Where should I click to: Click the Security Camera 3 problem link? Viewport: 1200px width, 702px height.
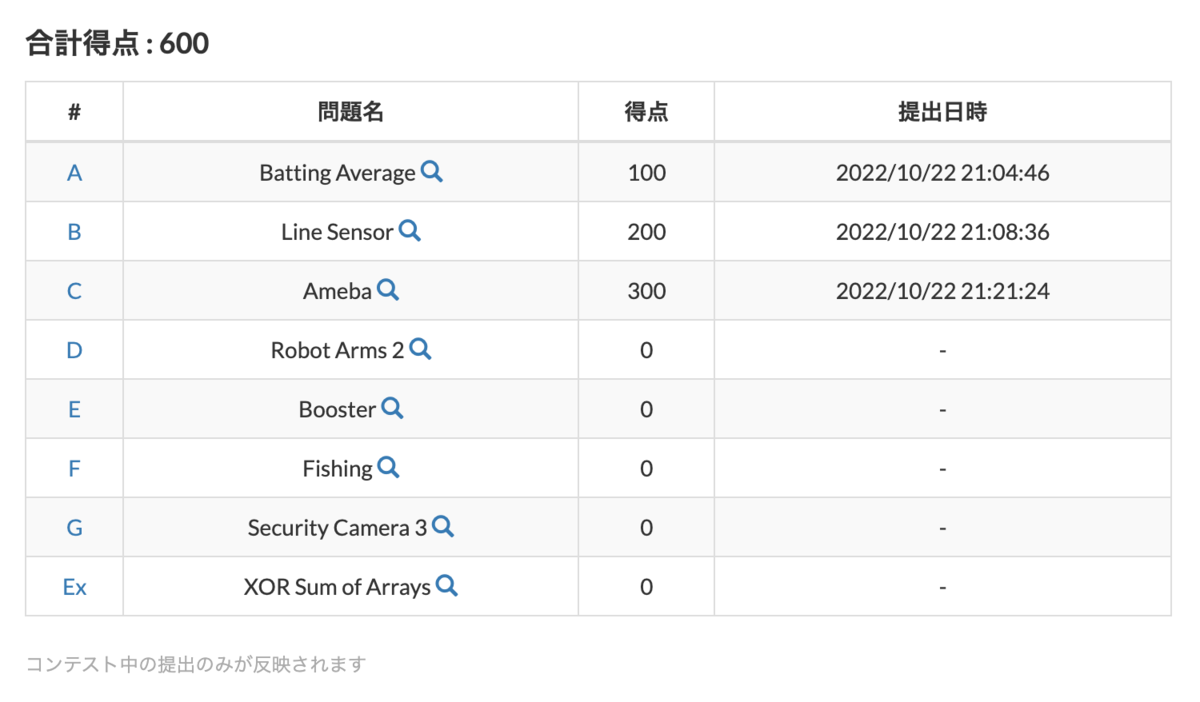point(341,527)
